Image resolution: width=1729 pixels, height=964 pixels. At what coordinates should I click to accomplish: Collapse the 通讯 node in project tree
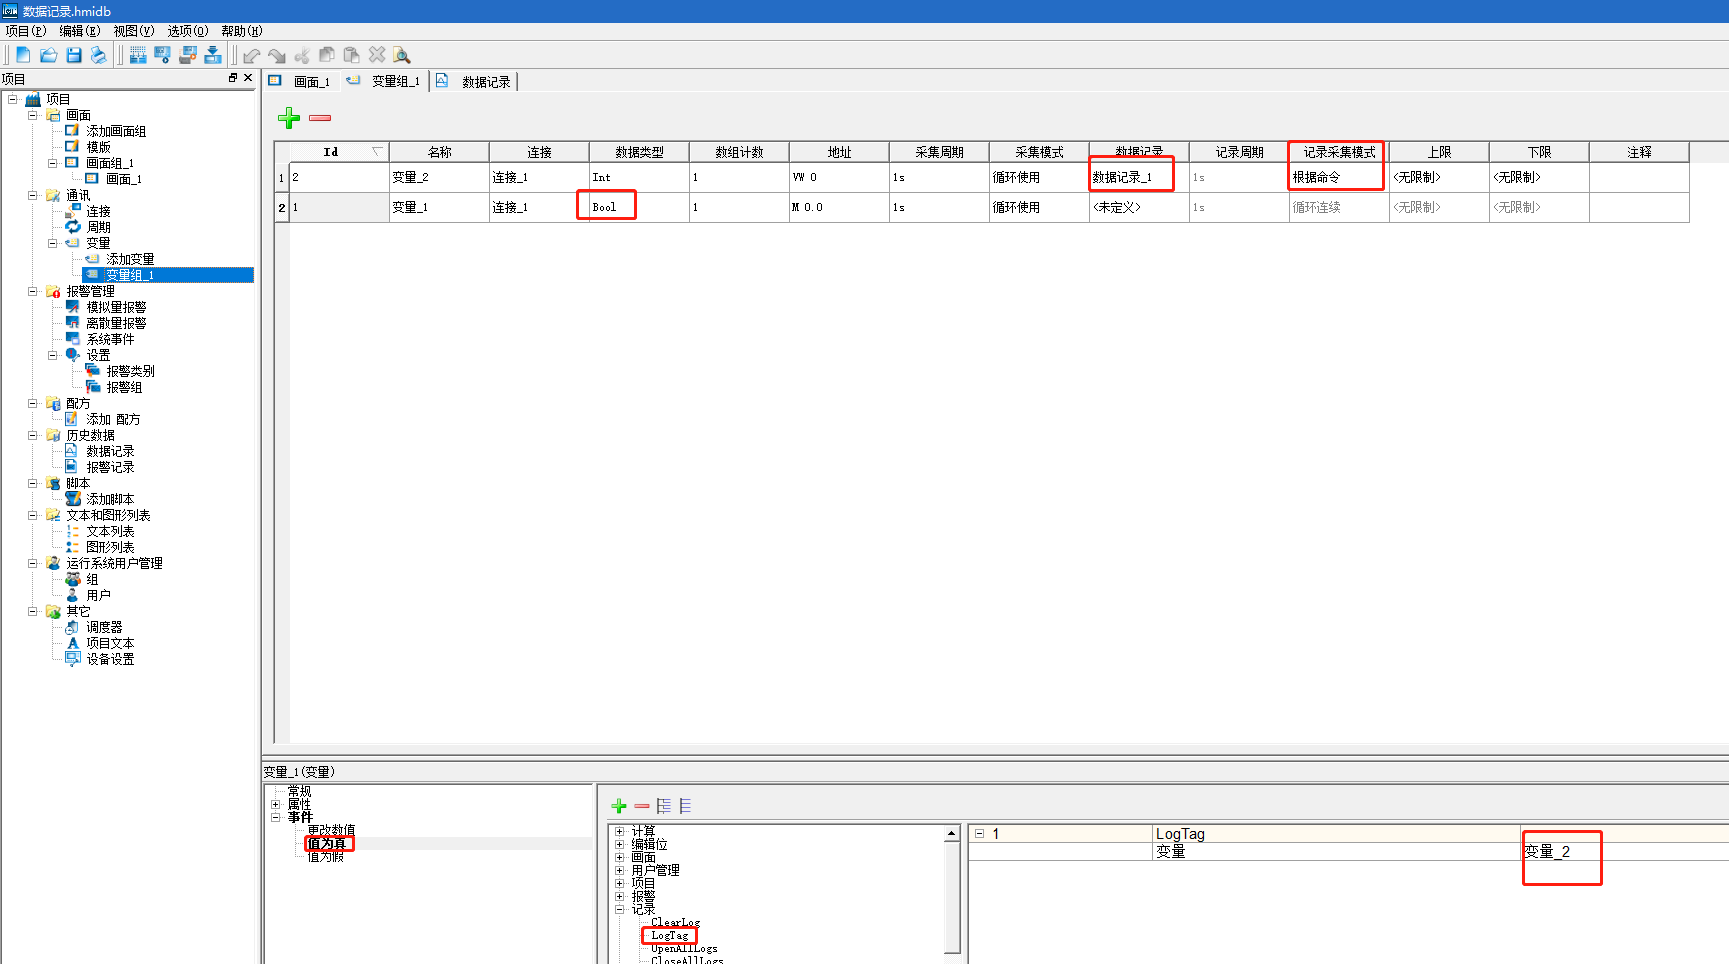coord(33,195)
